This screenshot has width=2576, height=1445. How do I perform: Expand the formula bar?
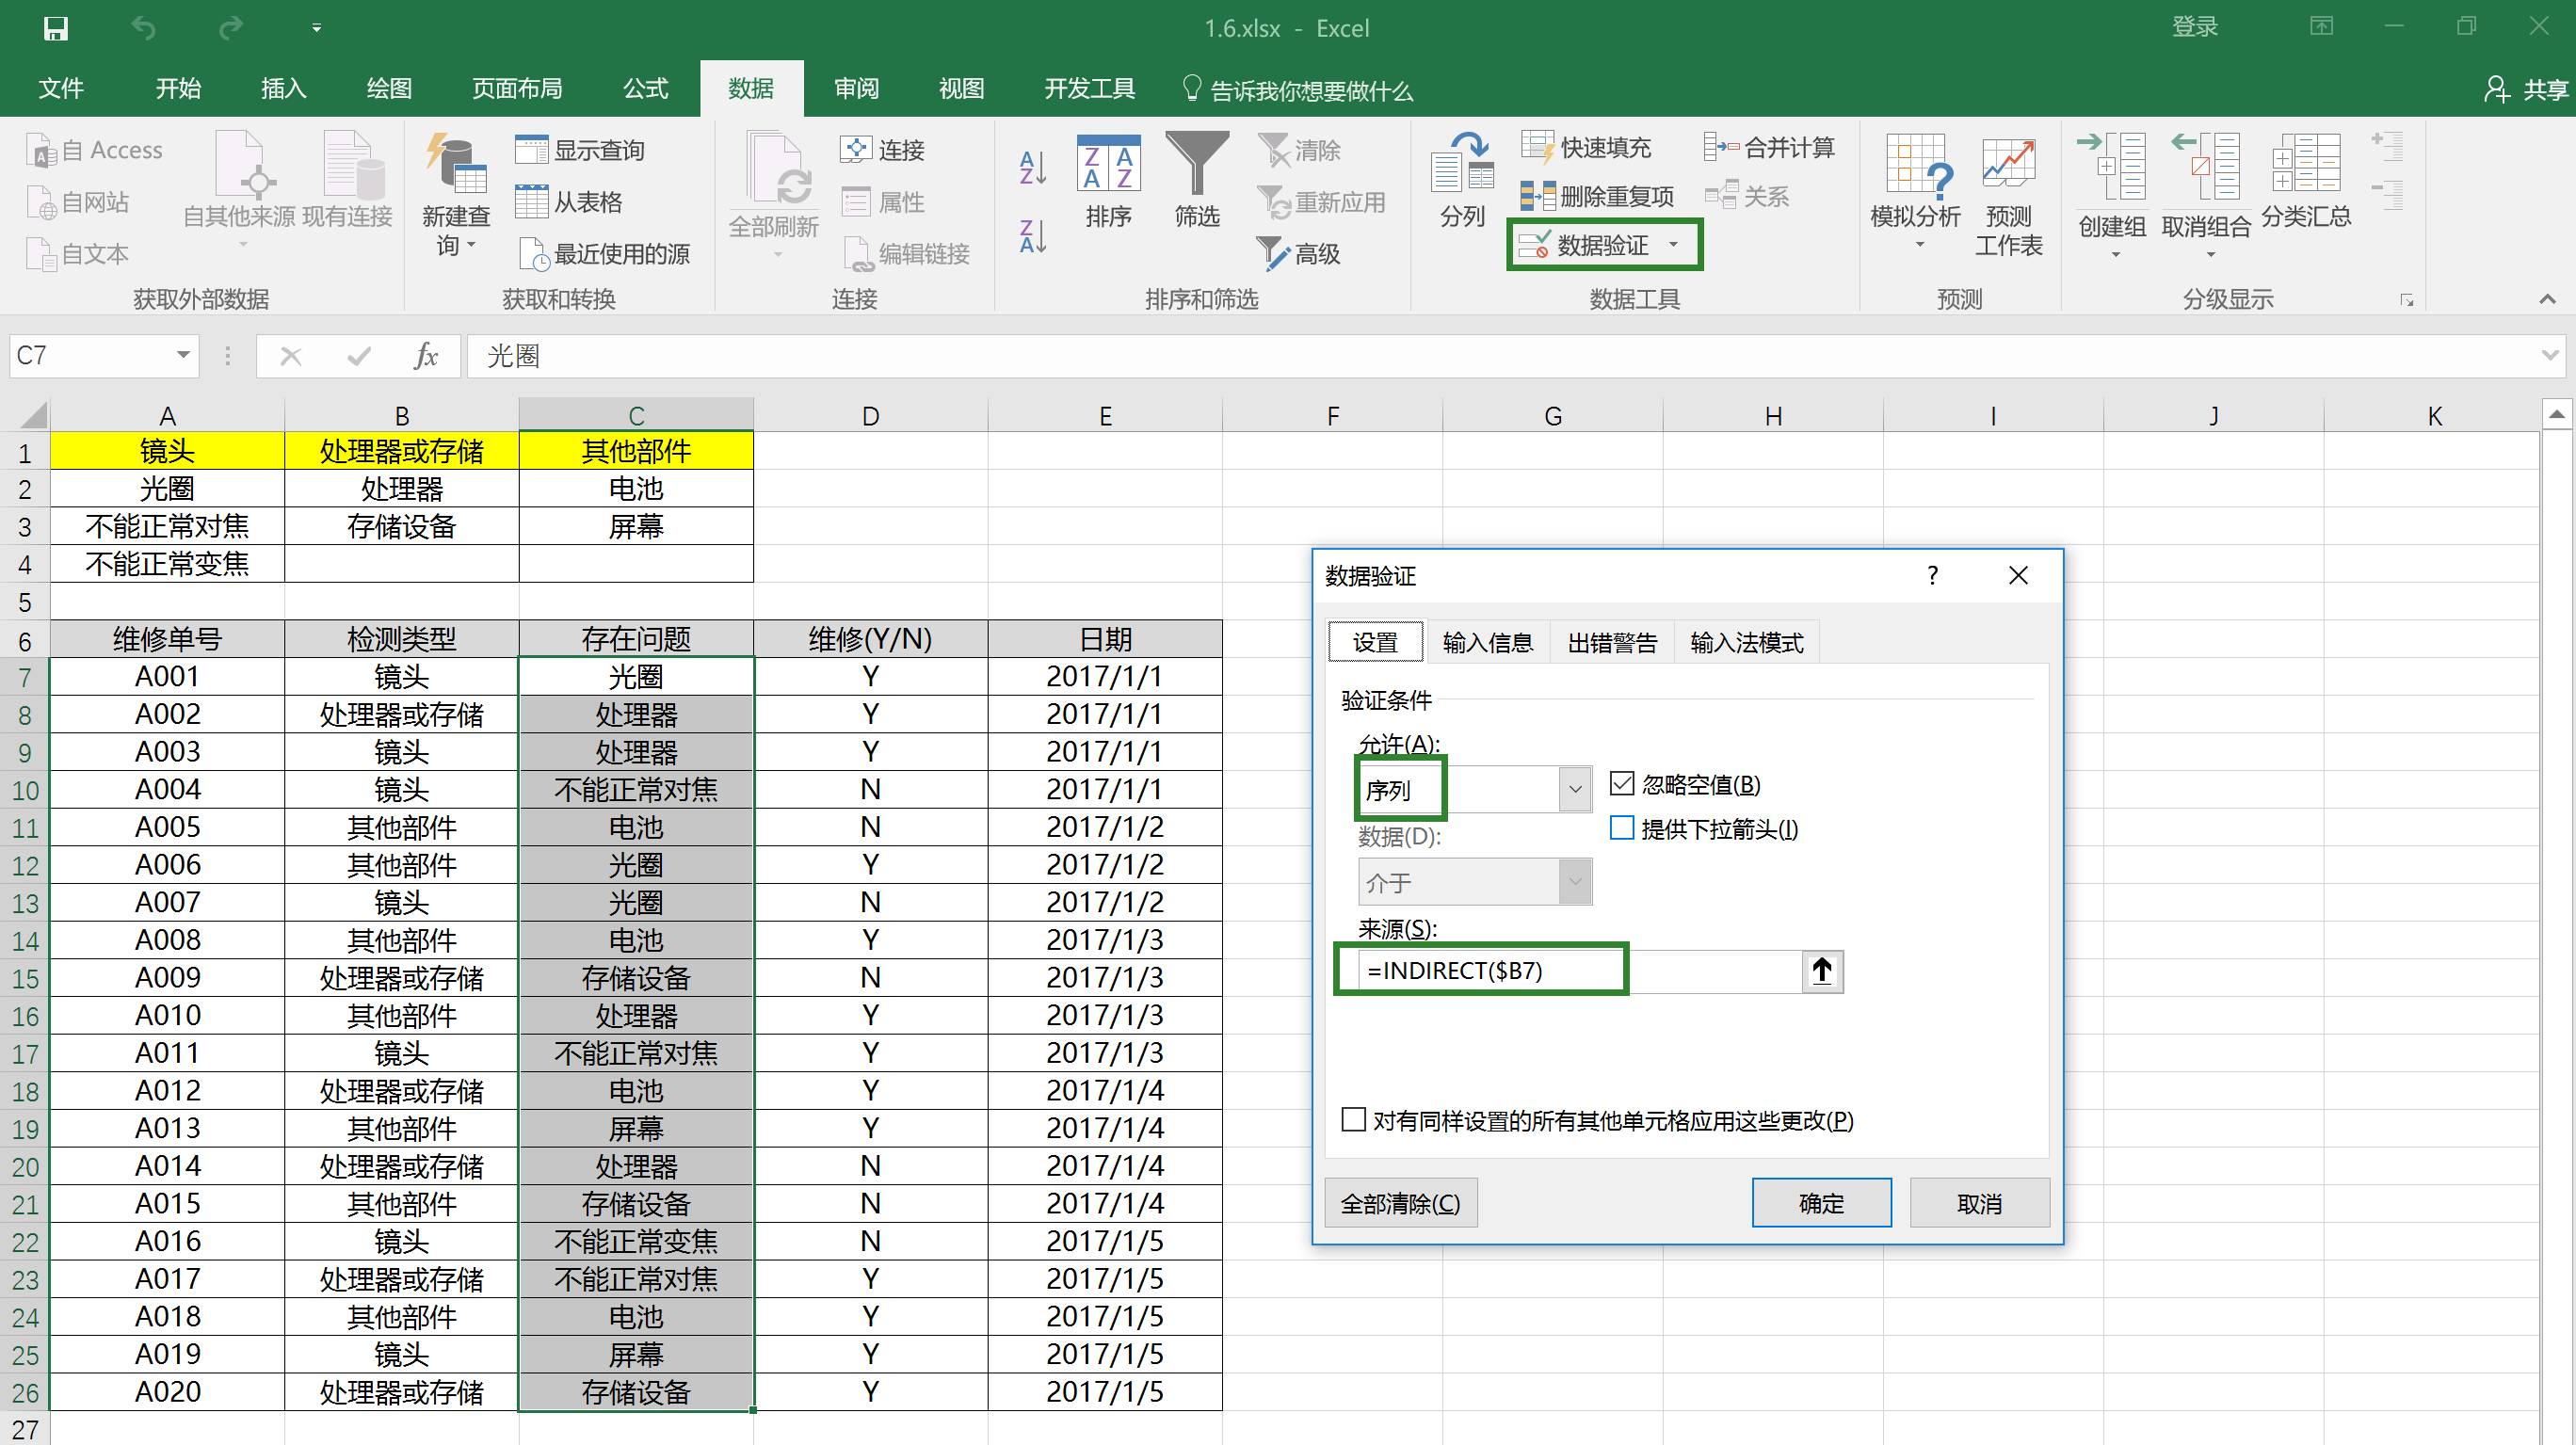click(2548, 355)
